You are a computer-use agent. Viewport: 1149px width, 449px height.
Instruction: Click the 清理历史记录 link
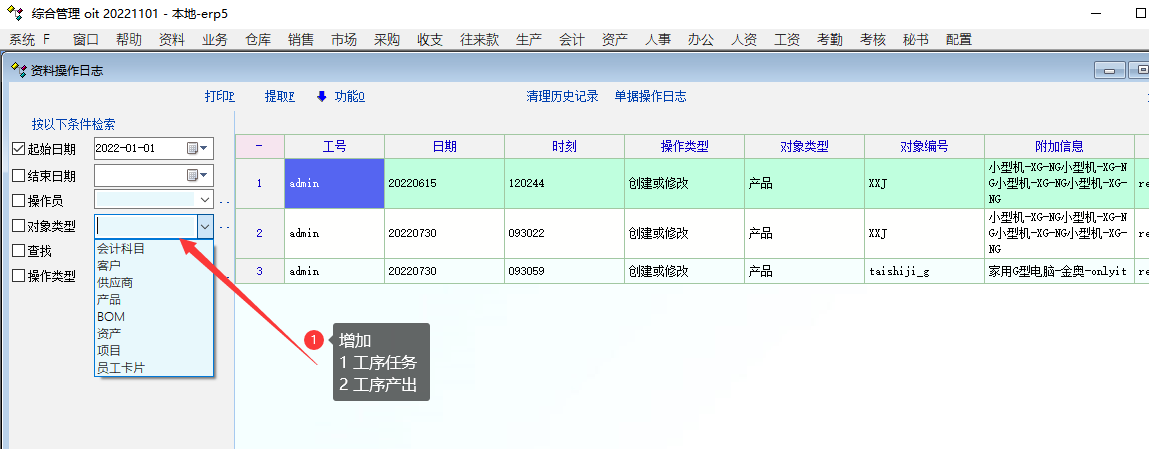[562, 97]
